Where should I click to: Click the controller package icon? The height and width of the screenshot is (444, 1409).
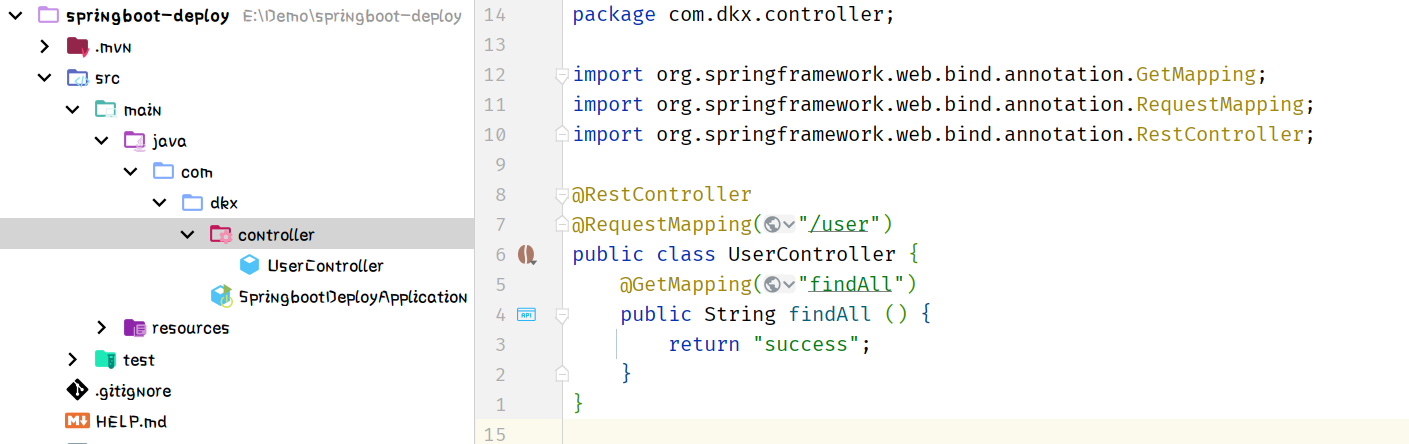(x=221, y=235)
